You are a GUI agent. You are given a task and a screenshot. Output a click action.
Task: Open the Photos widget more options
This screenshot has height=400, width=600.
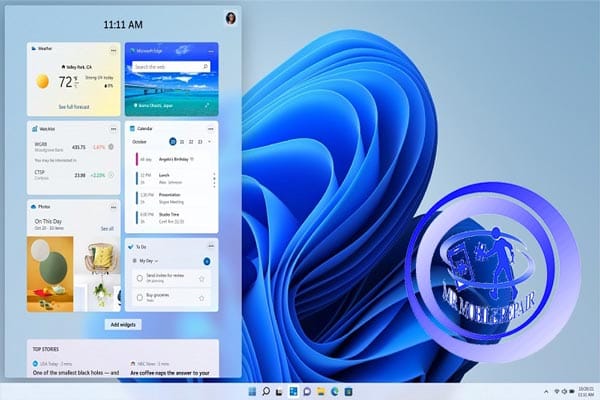(x=113, y=207)
